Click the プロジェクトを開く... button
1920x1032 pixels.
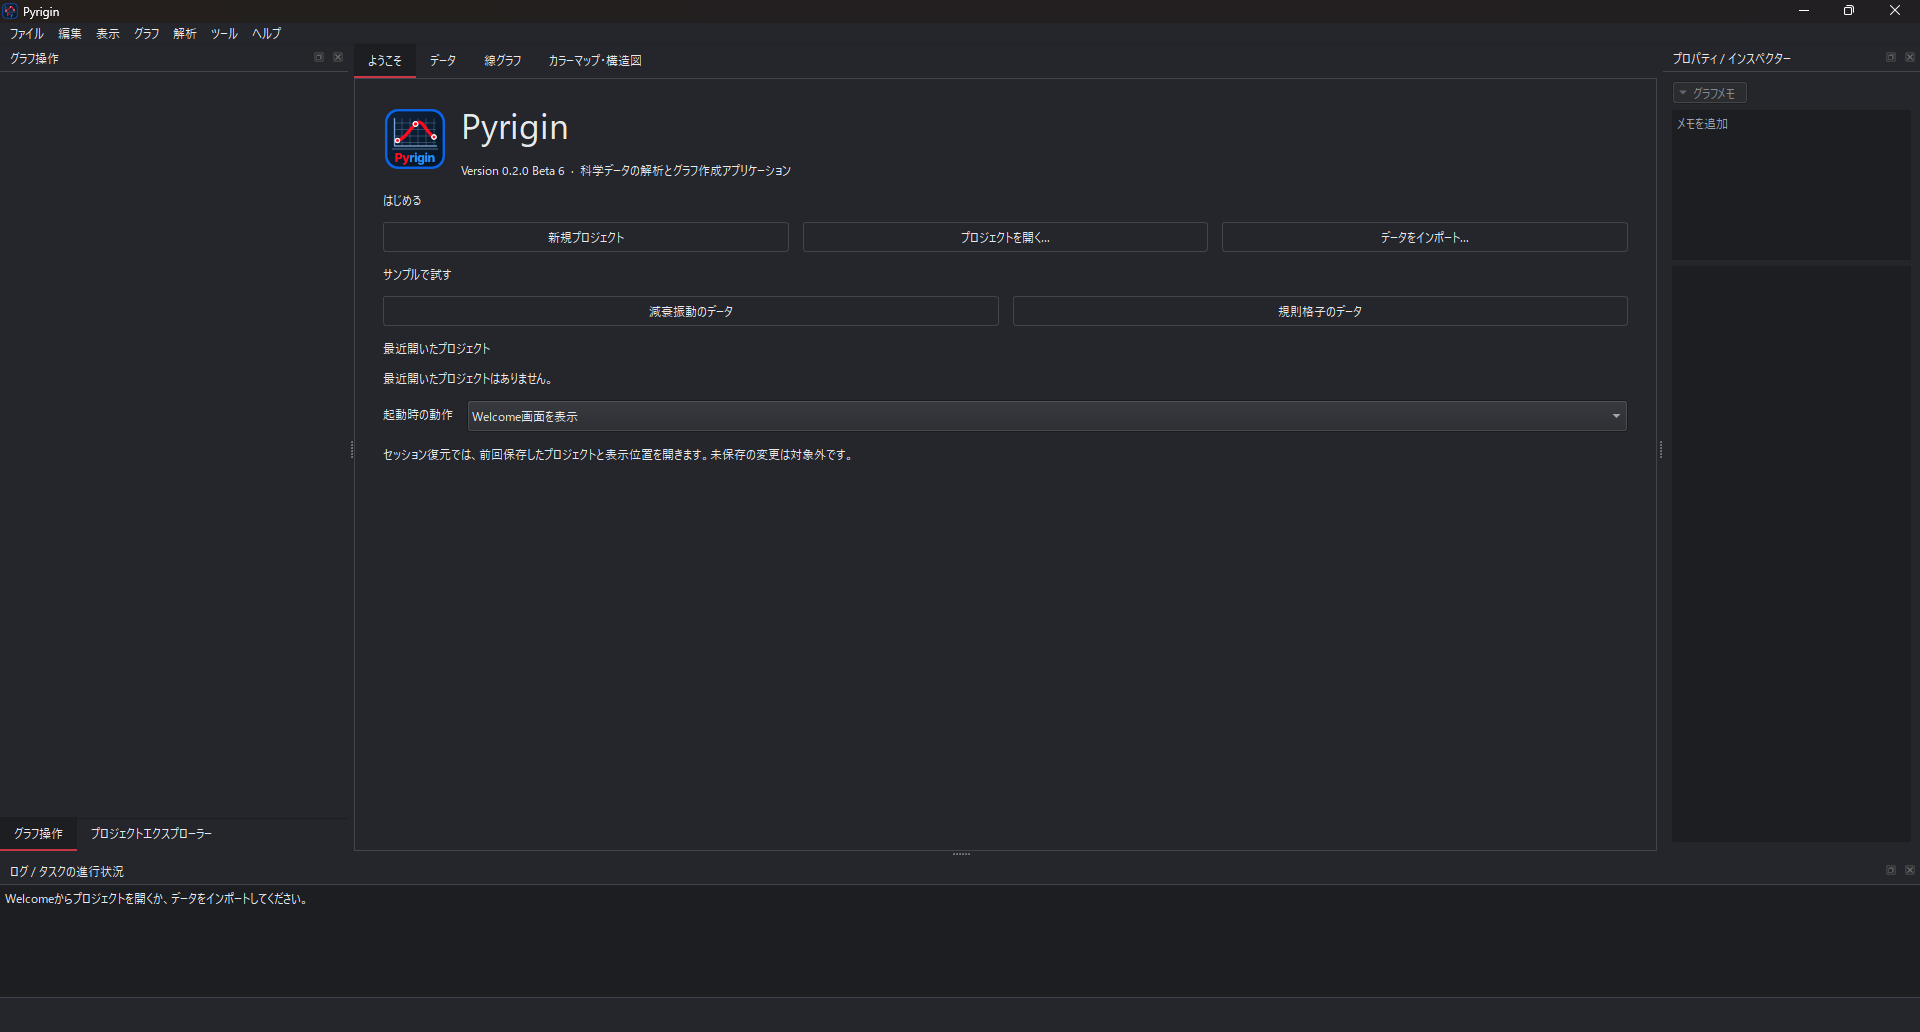pos(1005,237)
